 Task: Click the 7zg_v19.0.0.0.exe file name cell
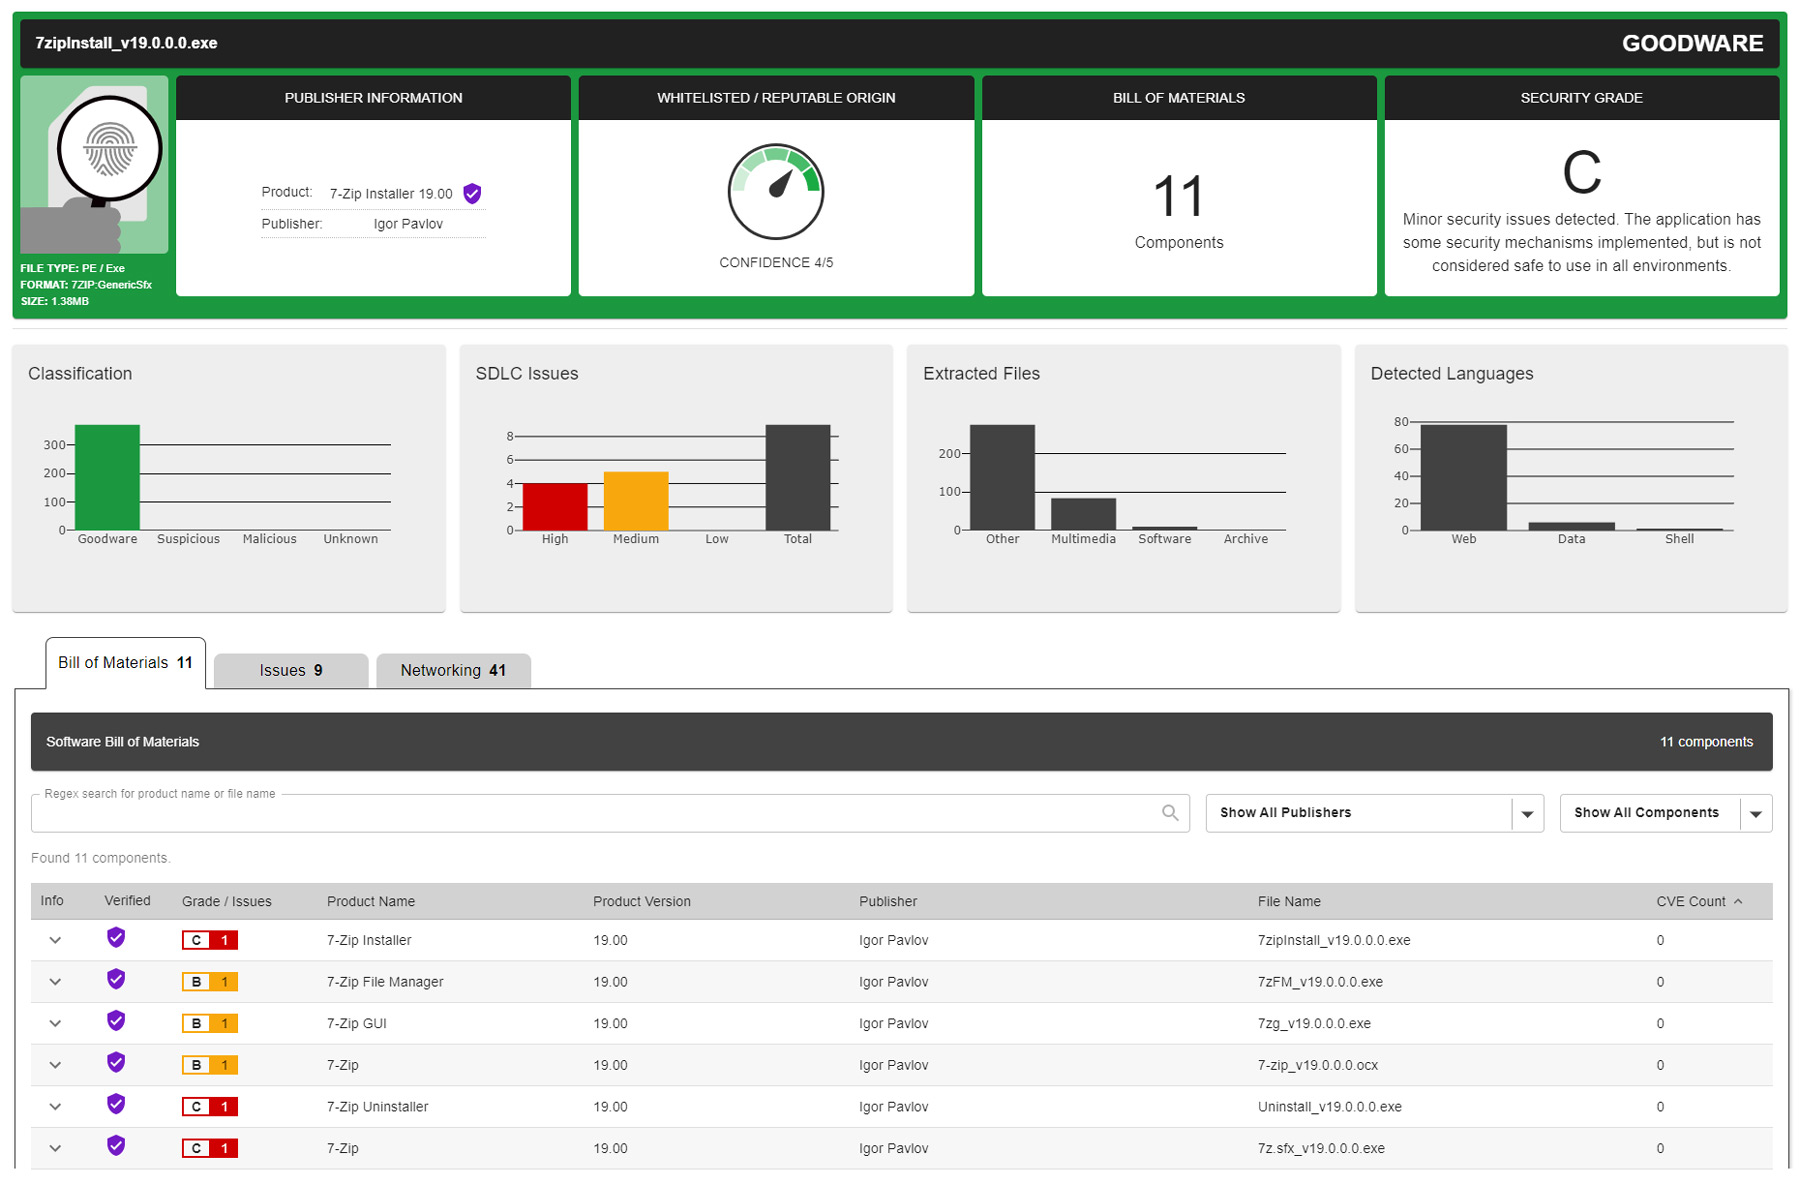point(1314,1023)
